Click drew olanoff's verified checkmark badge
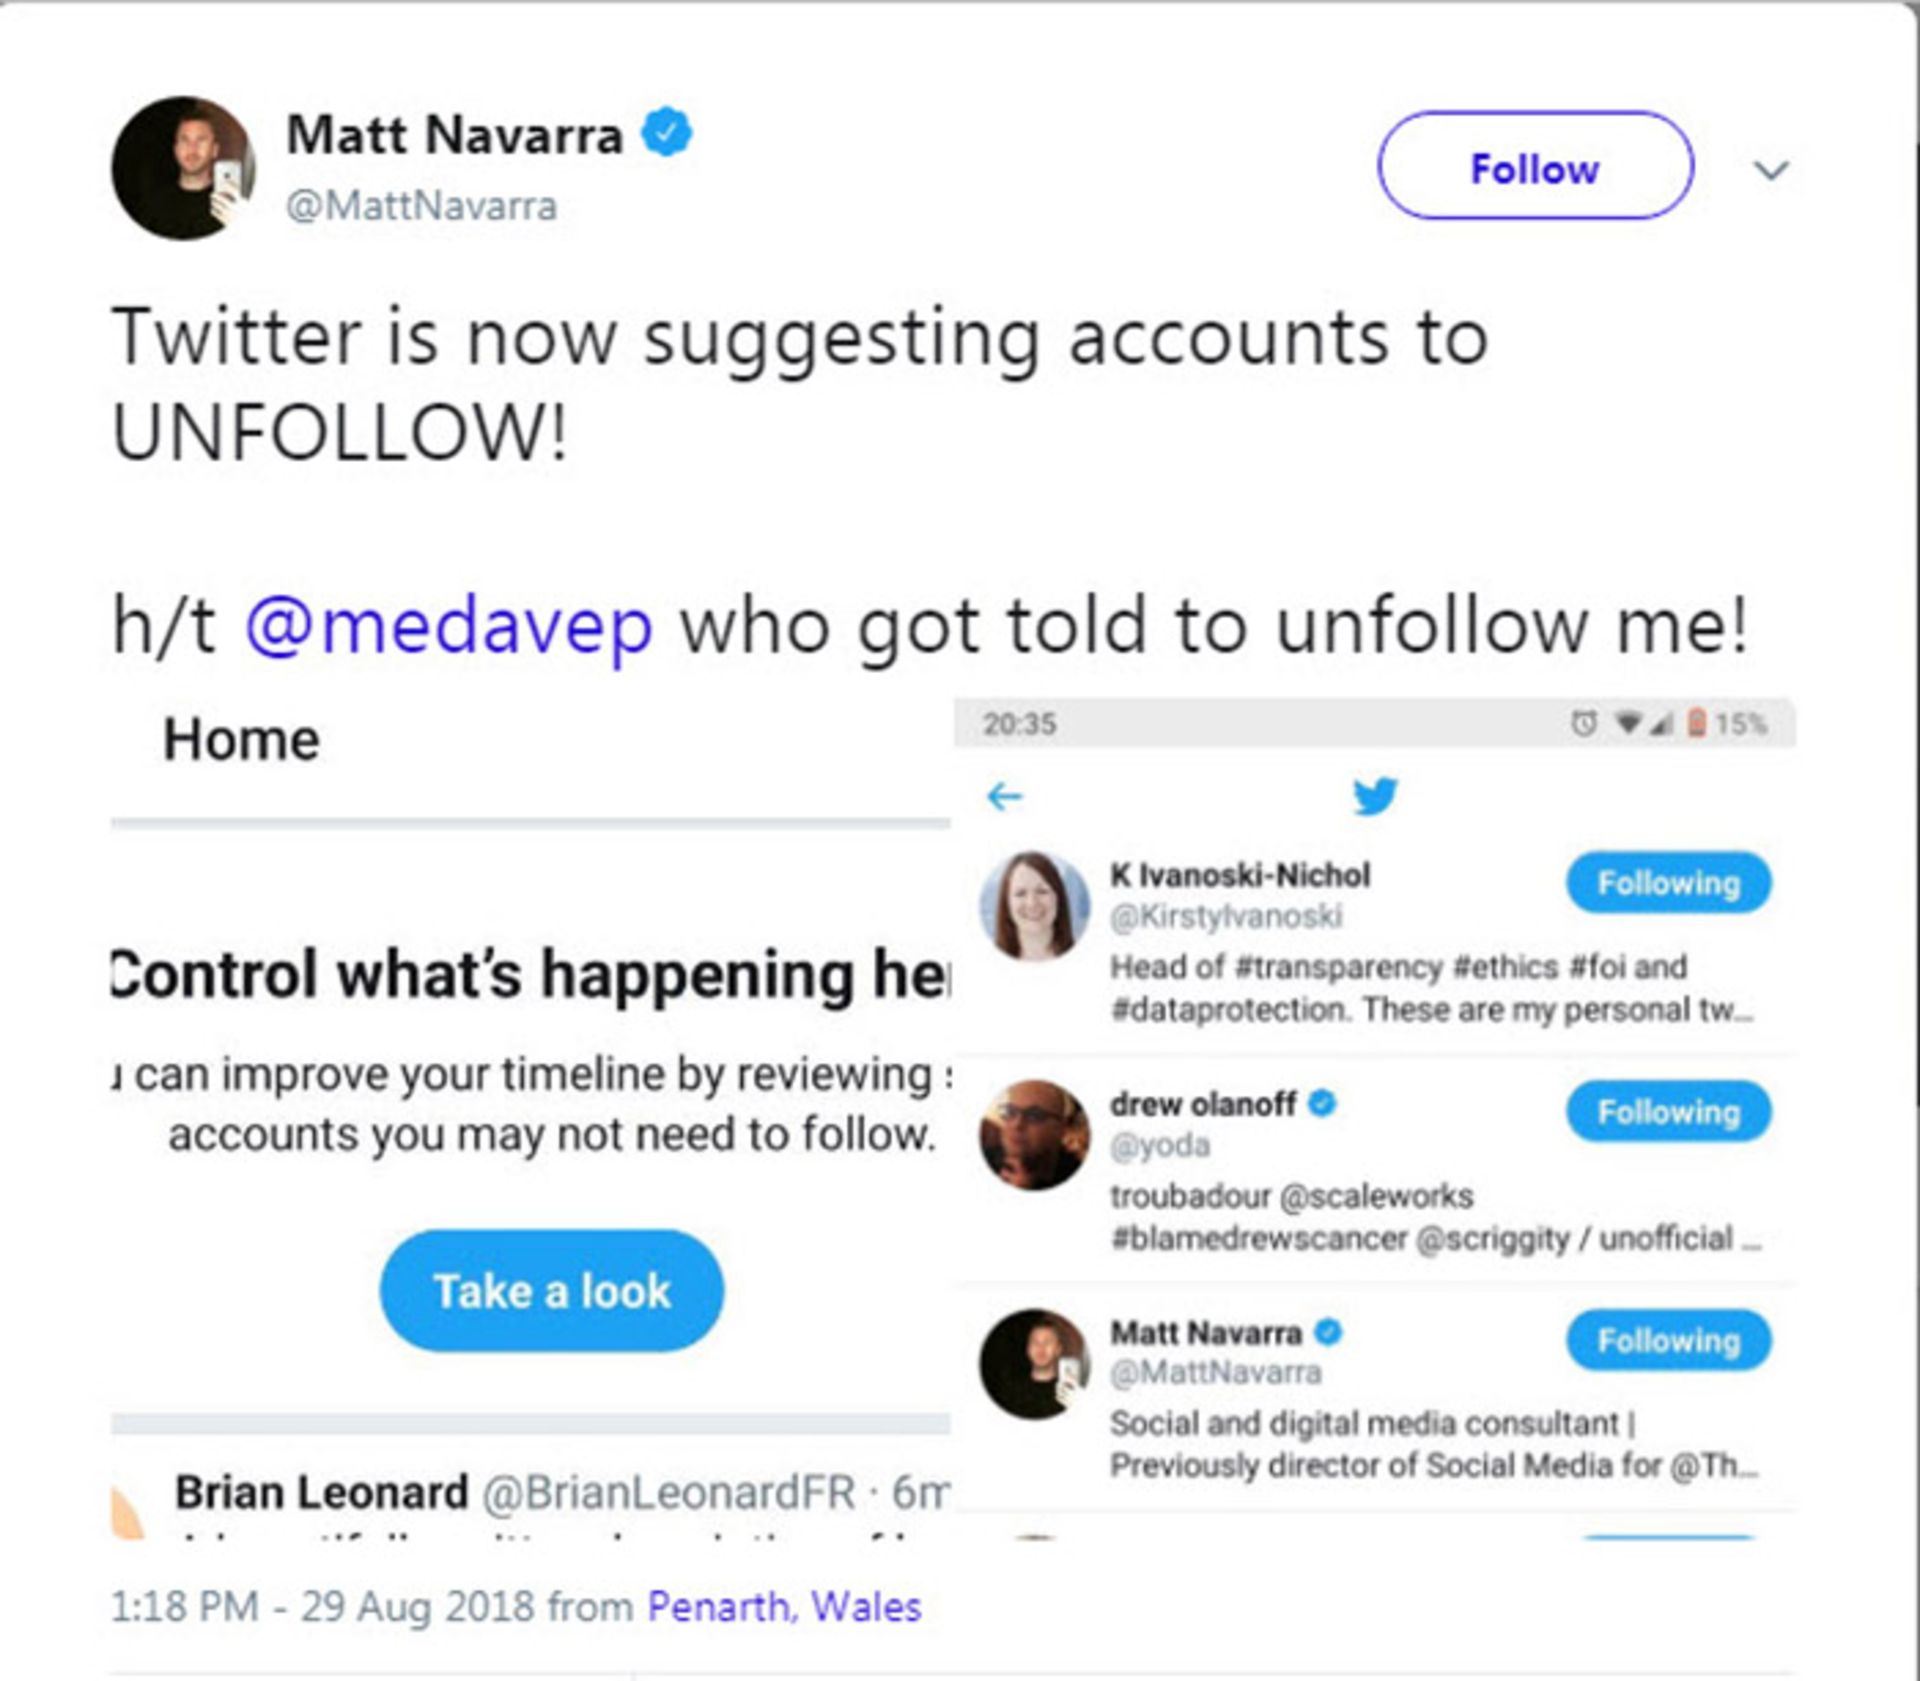 (x=1322, y=1103)
